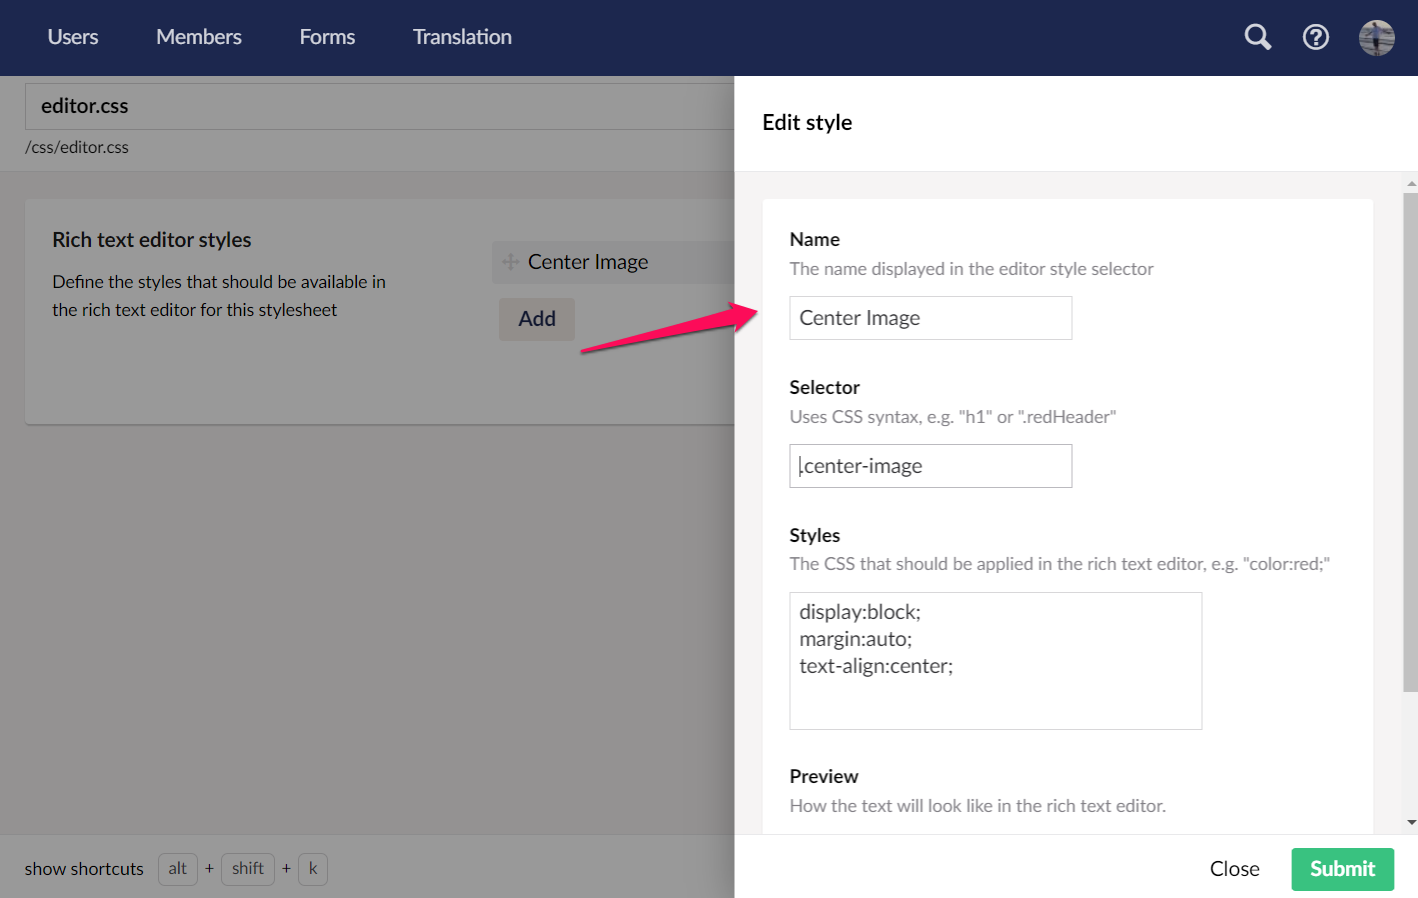Screen dimensions: 1418x898
Task: Open the search icon in the top bar
Action: [1257, 36]
